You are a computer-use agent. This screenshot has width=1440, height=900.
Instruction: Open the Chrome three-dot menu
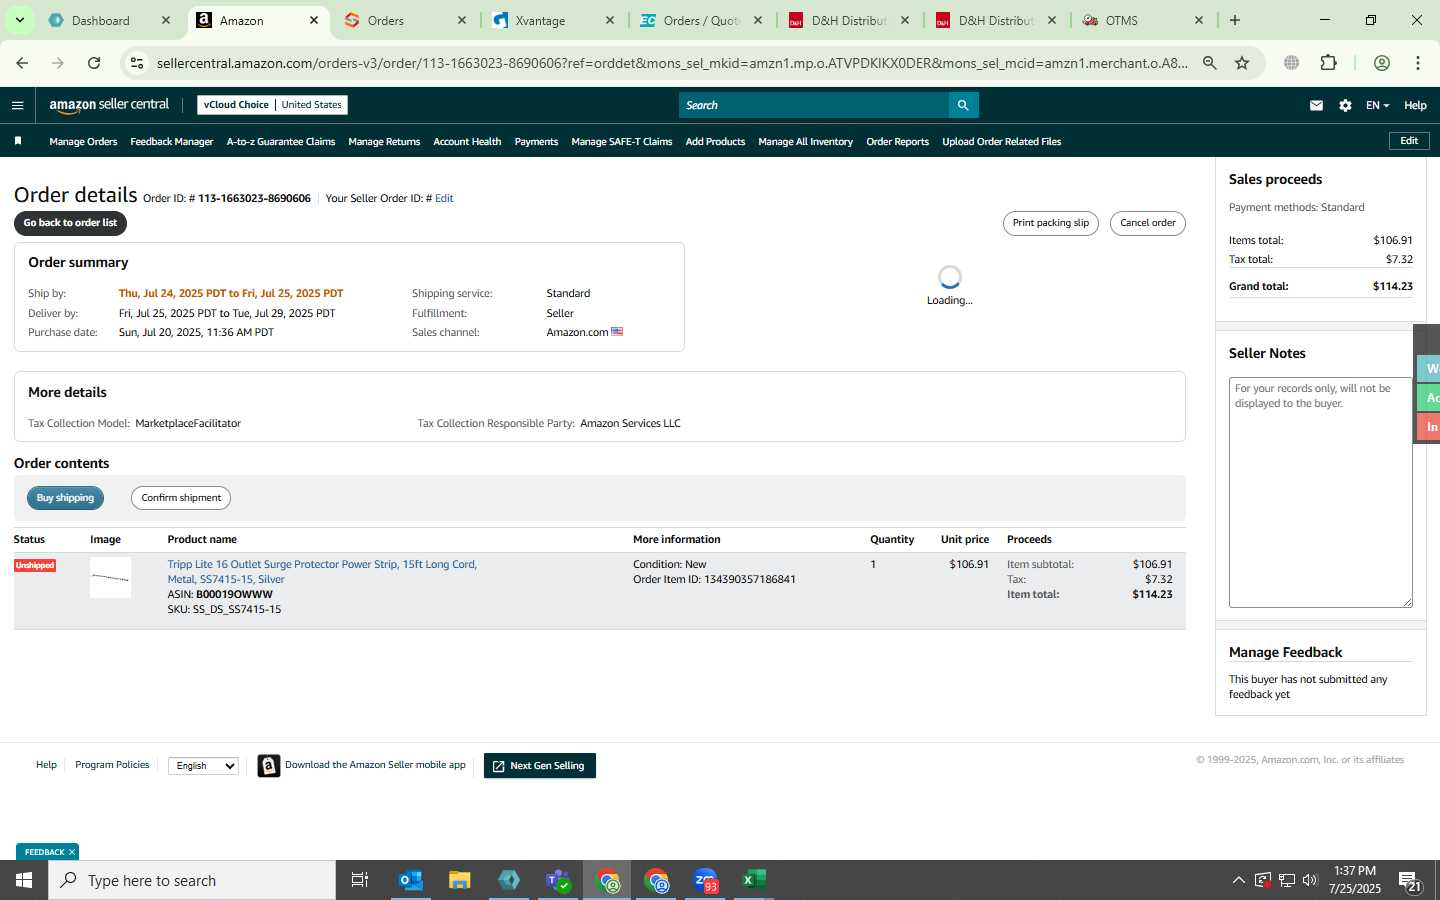pos(1418,63)
